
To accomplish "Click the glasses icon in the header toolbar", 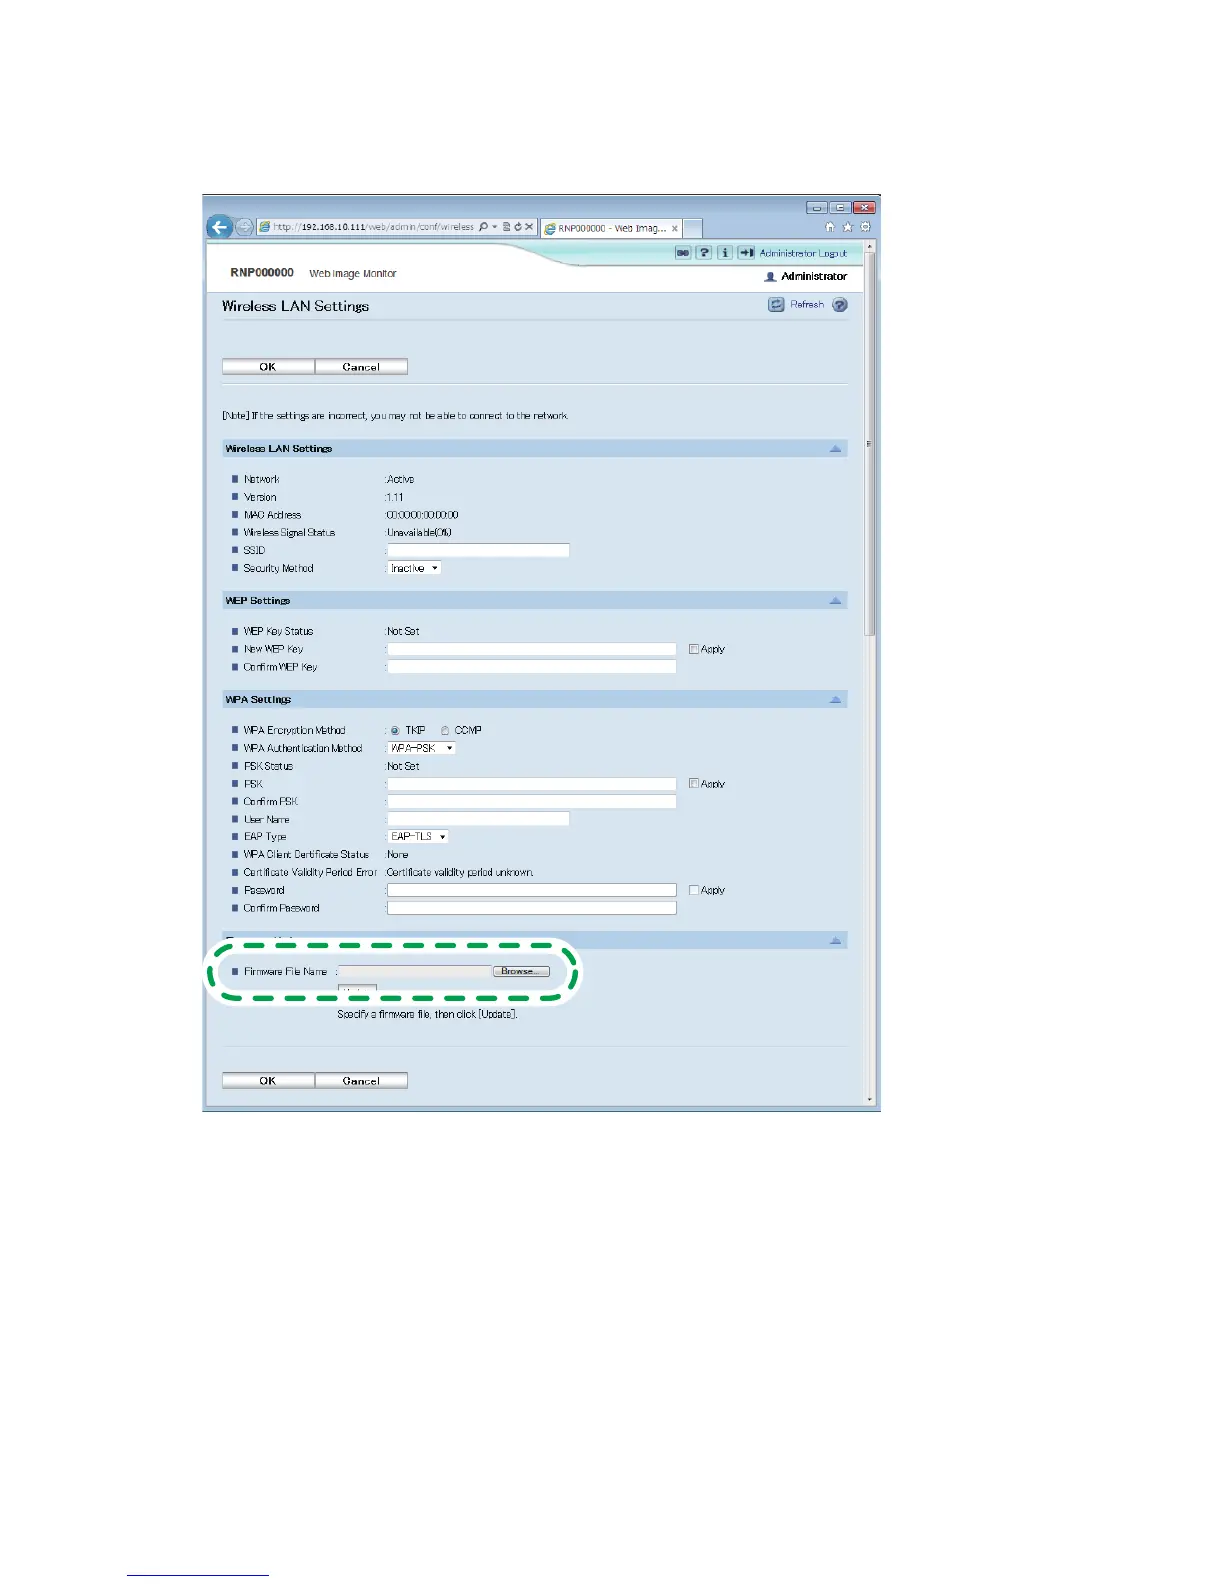I will pos(683,253).
